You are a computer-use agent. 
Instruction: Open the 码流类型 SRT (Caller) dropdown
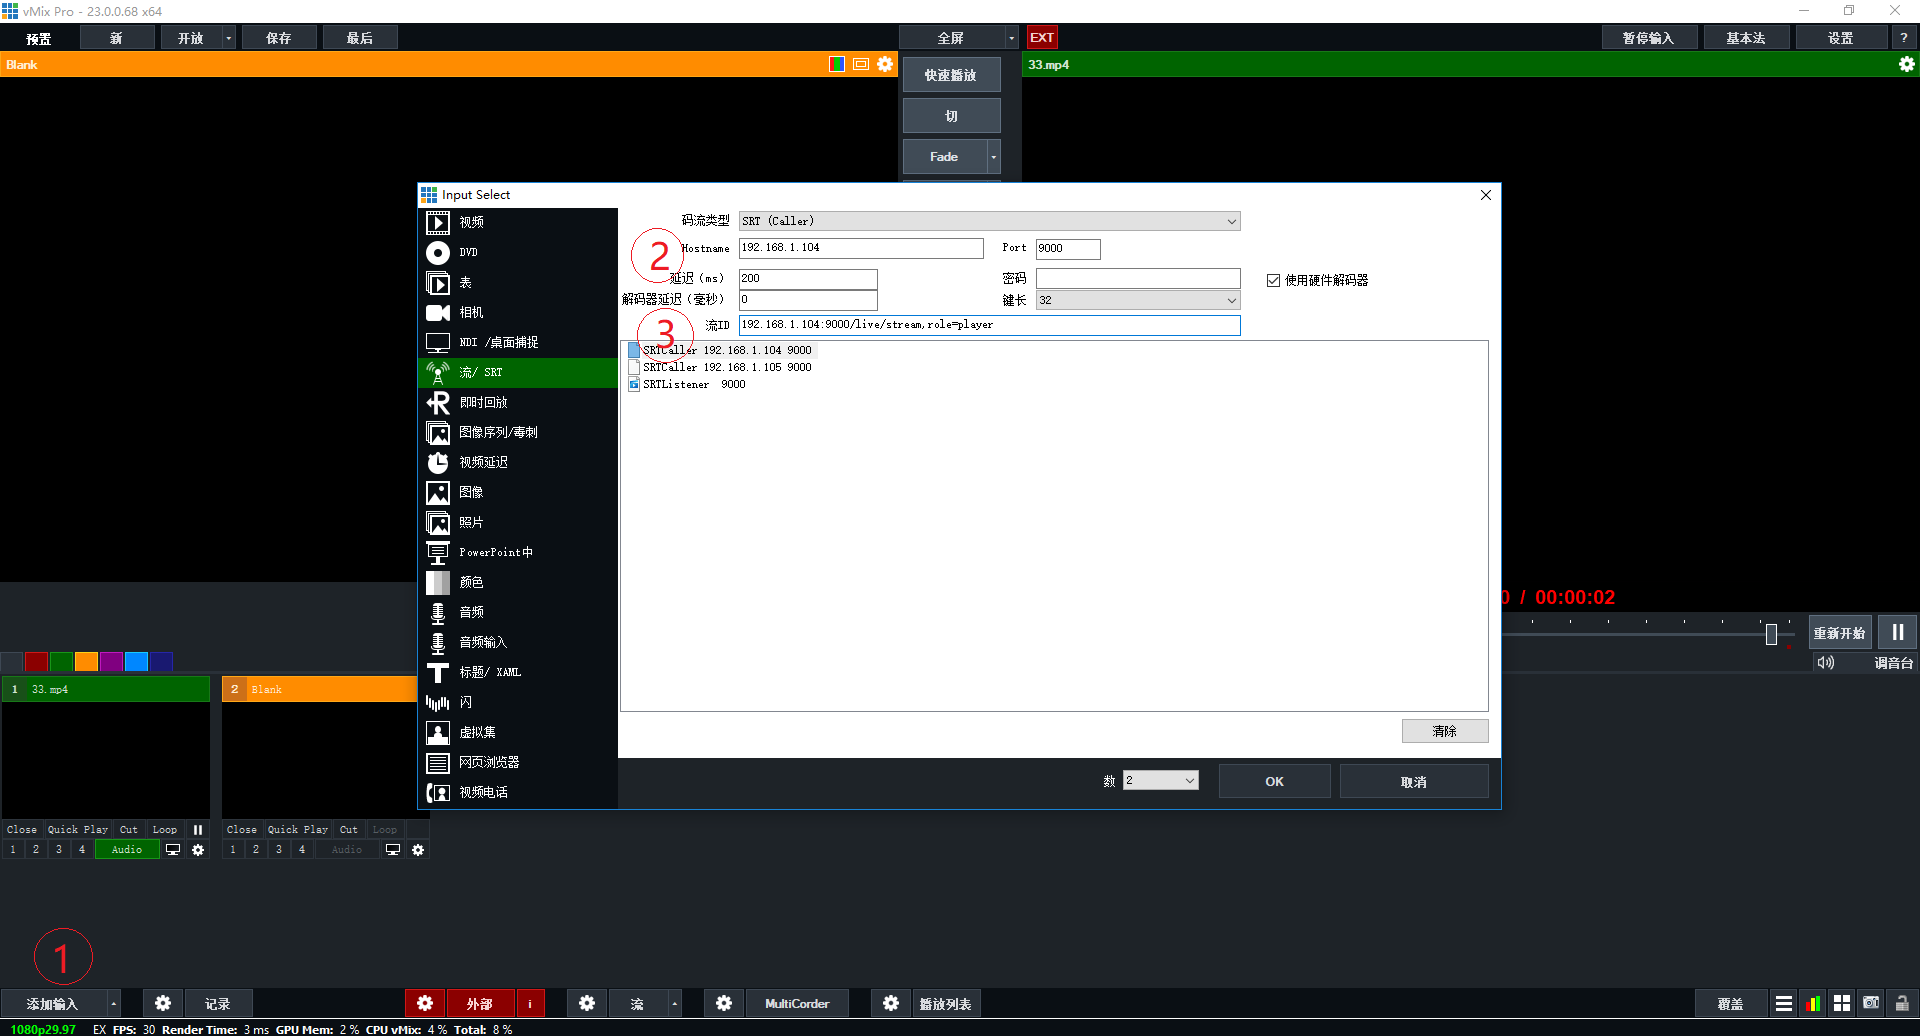click(x=988, y=220)
